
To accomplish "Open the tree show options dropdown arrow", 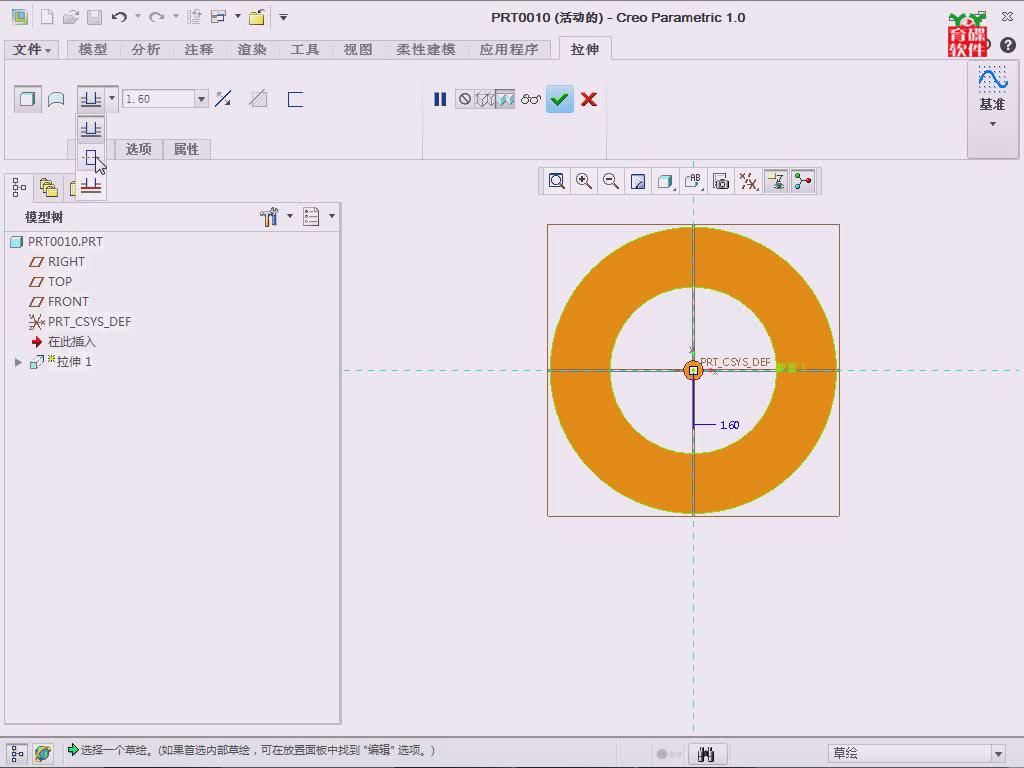I will point(332,216).
